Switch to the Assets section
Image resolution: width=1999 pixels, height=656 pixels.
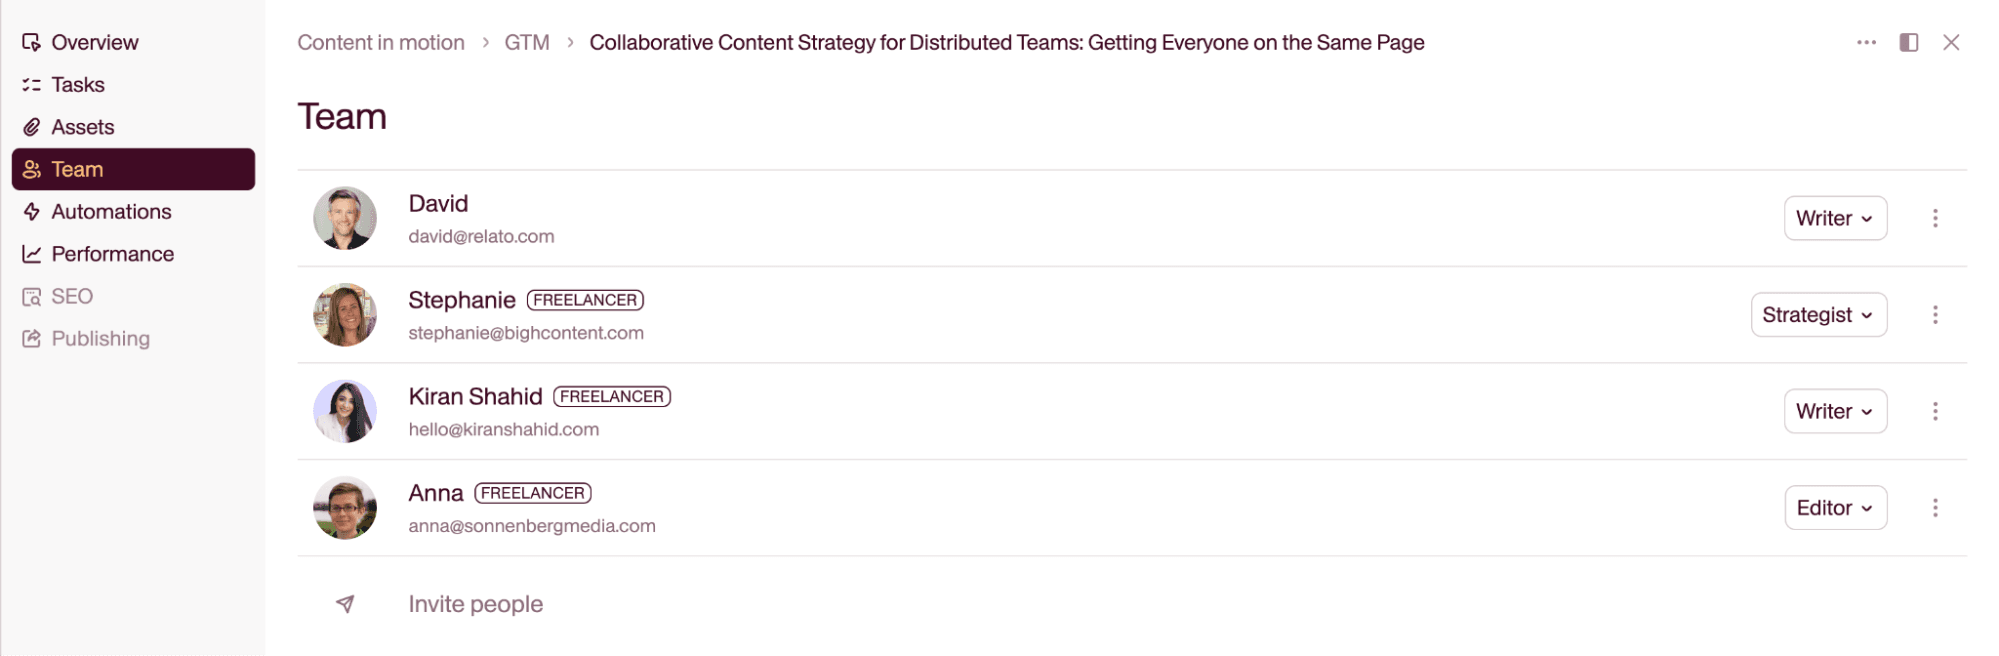(x=82, y=127)
